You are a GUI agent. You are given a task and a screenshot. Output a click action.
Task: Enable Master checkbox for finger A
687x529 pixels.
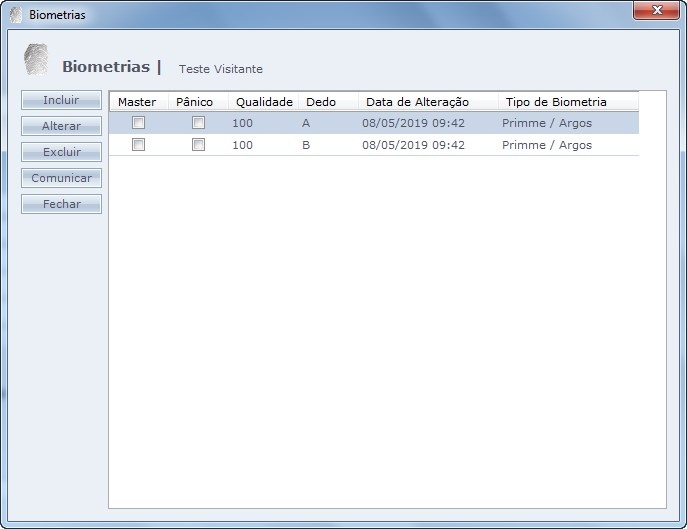pos(139,123)
